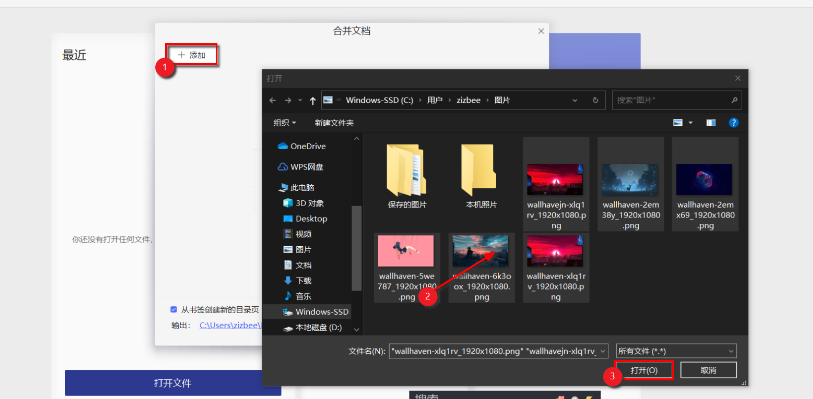The image size is (813, 399).
Task: Change view with the view mode icon
Action: 678,123
